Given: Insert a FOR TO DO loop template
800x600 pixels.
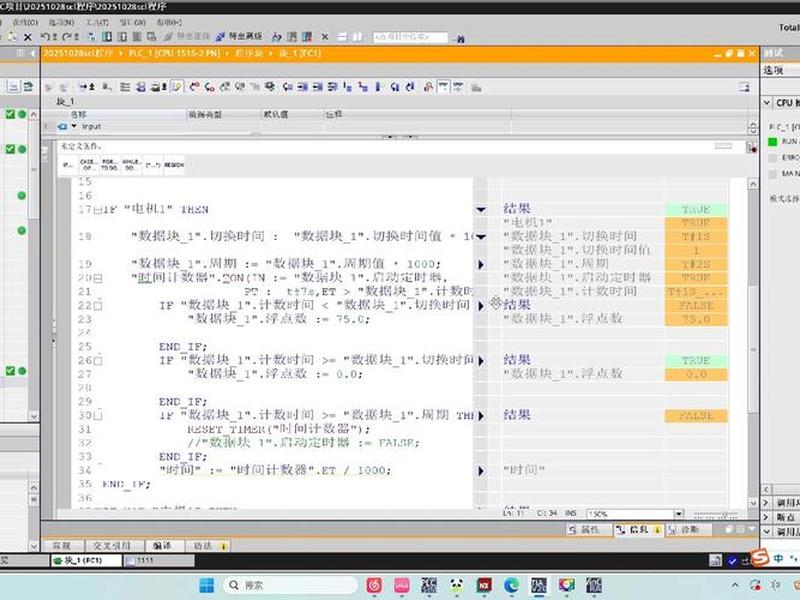Looking at the screenshot, I should pos(109,165).
